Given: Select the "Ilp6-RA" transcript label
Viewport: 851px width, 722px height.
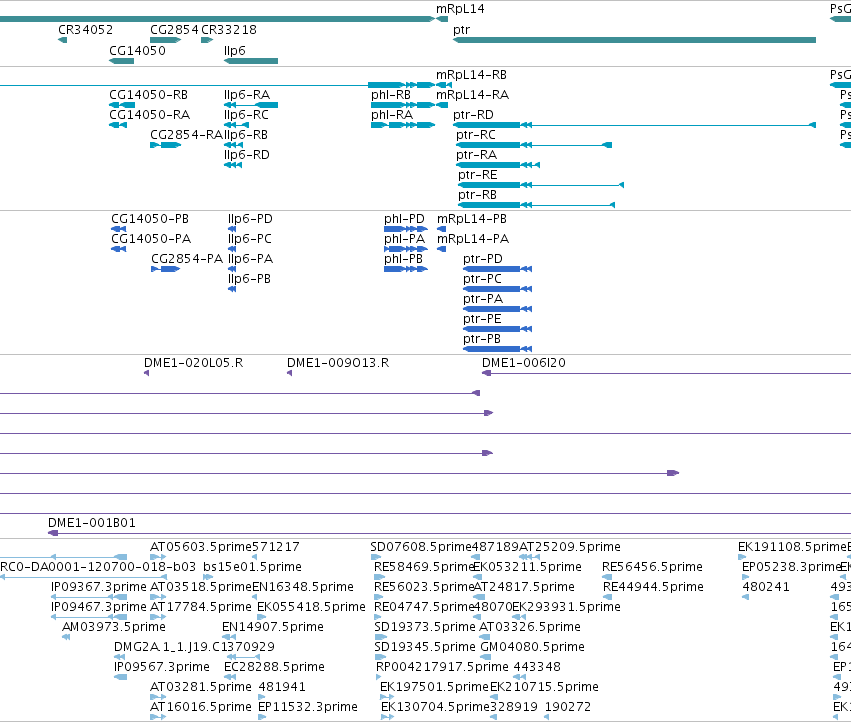Looking at the screenshot, I should pos(246,94).
